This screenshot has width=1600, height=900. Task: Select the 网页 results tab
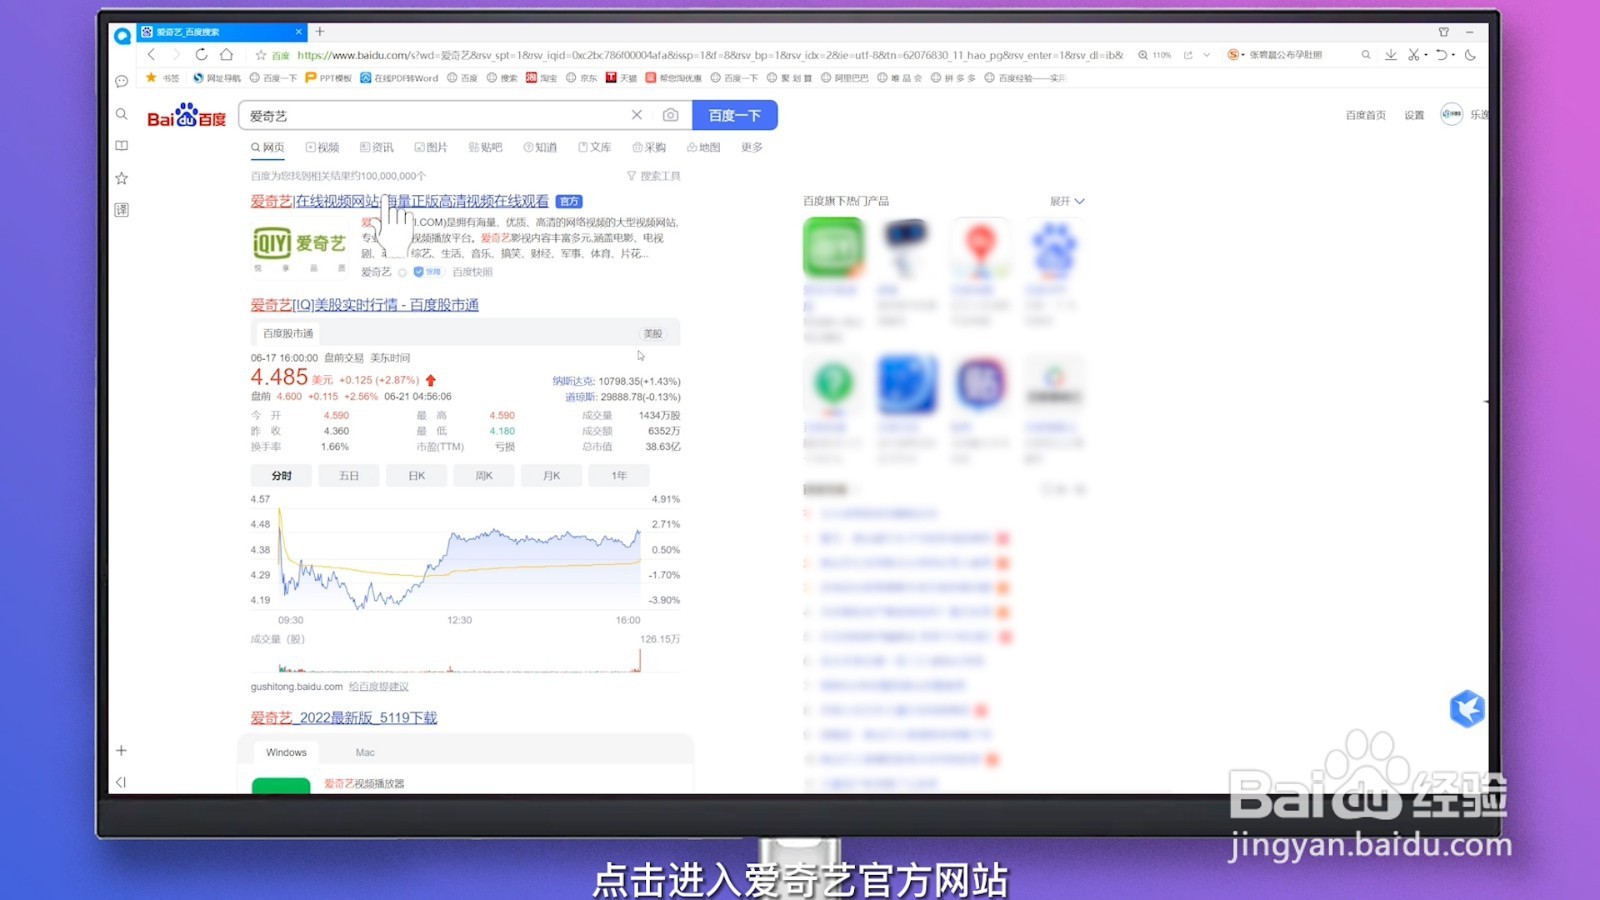pos(268,147)
